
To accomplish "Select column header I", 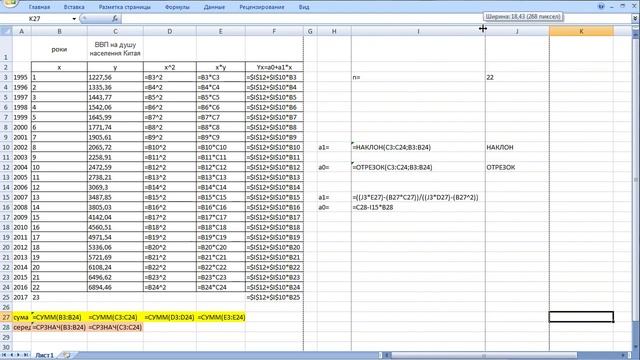I will 418,31.
